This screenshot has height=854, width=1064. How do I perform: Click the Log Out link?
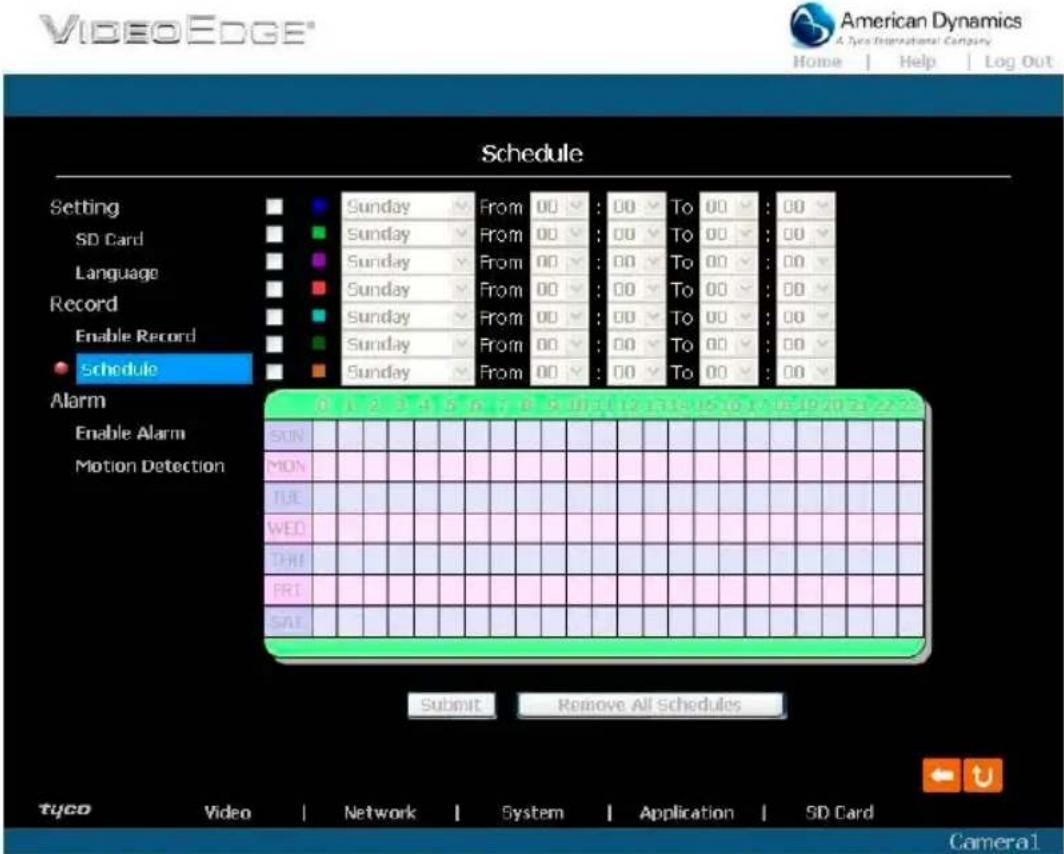click(1019, 62)
